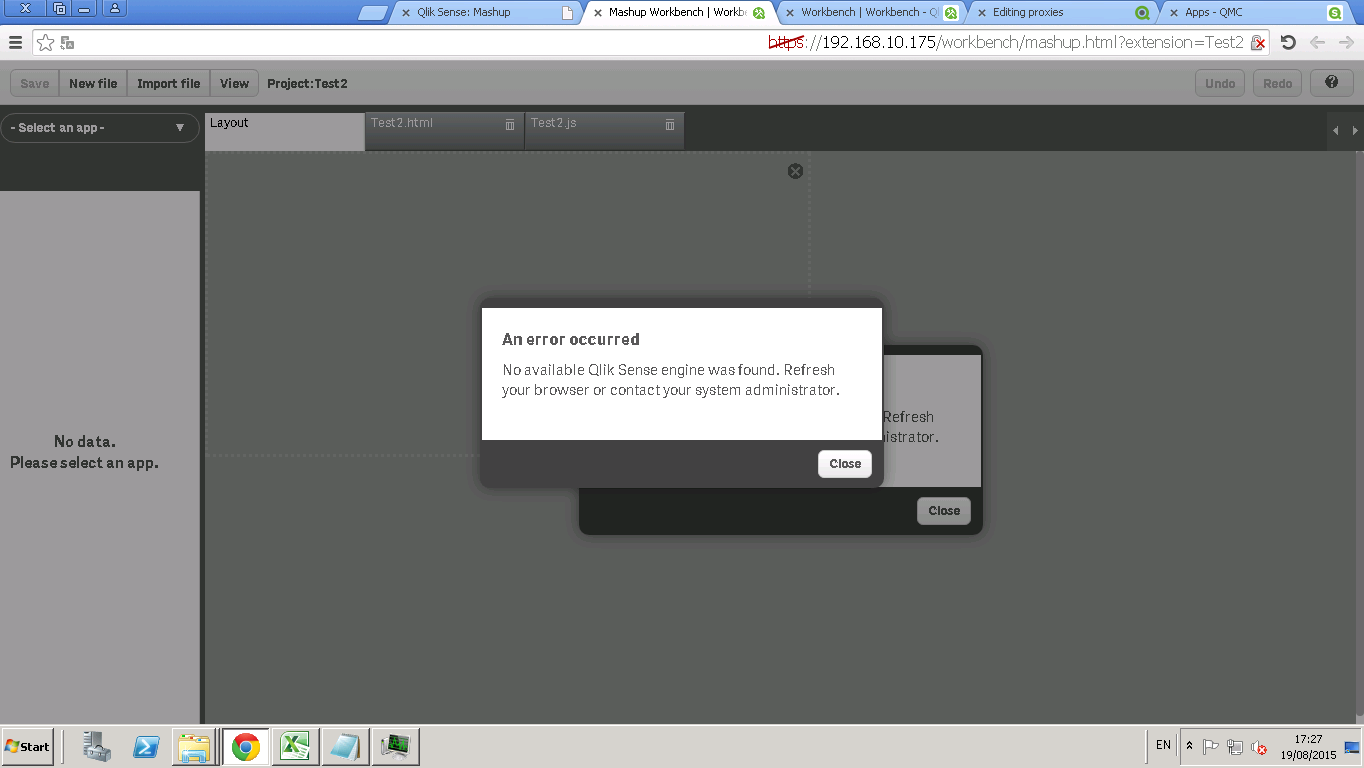The width and height of the screenshot is (1364, 768).
Task: Click the Action Center flag icon
Action: [x=1210, y=746]
